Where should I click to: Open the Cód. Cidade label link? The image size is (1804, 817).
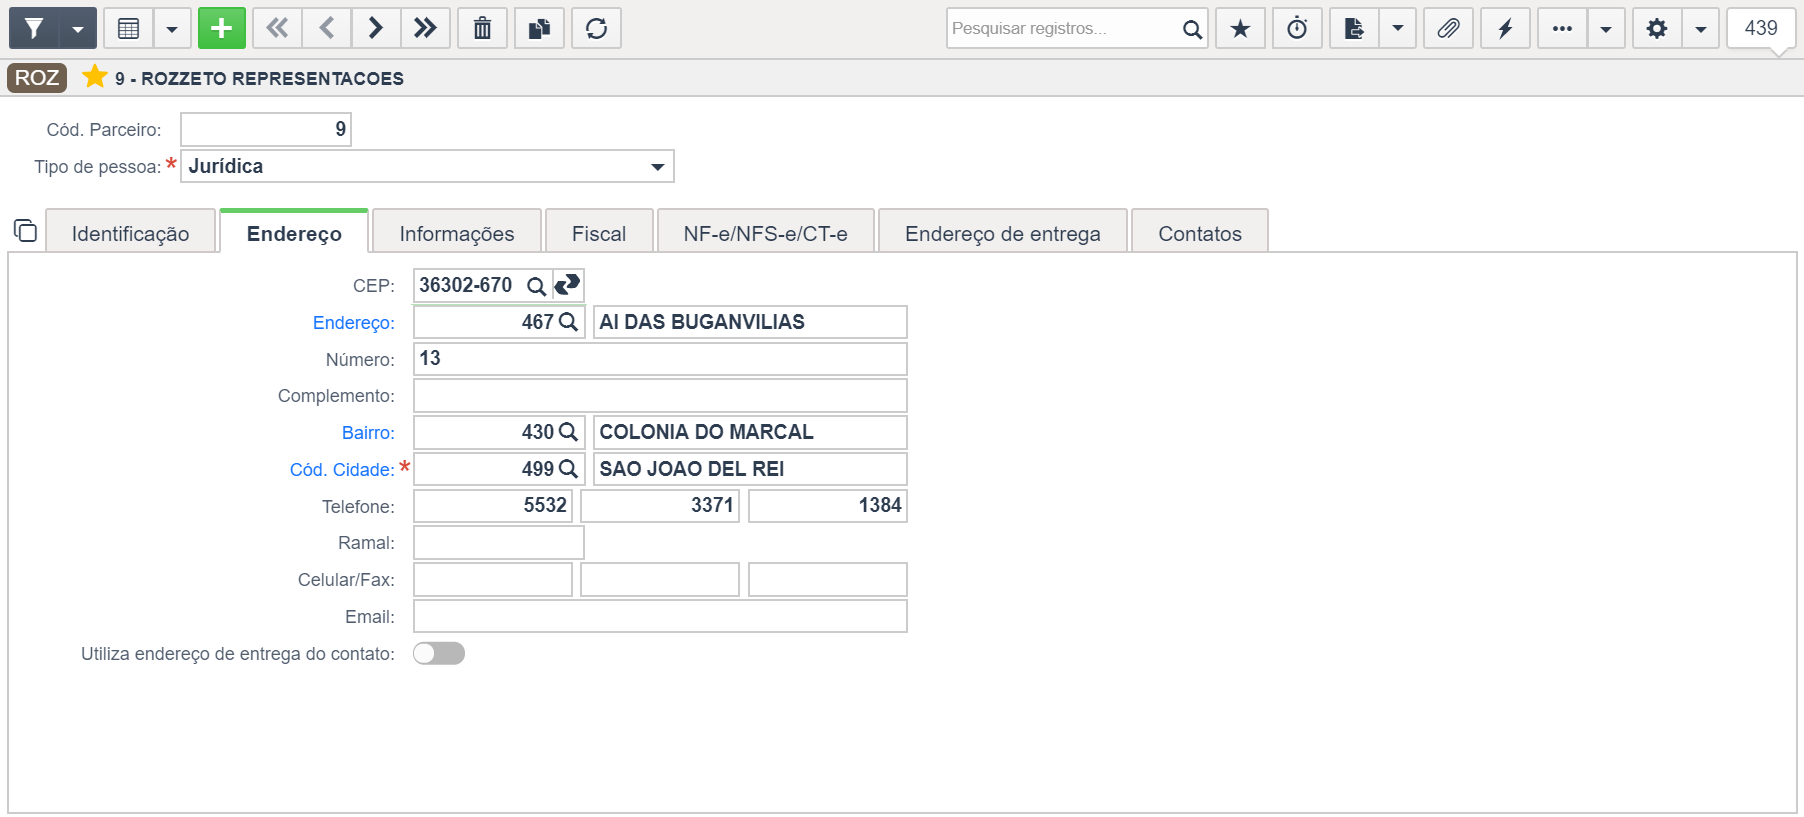(x=342, y=470)
